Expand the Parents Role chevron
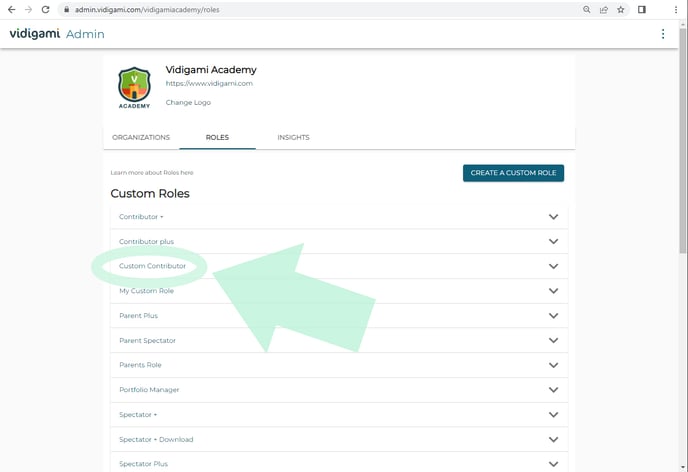 click(553, 365)
